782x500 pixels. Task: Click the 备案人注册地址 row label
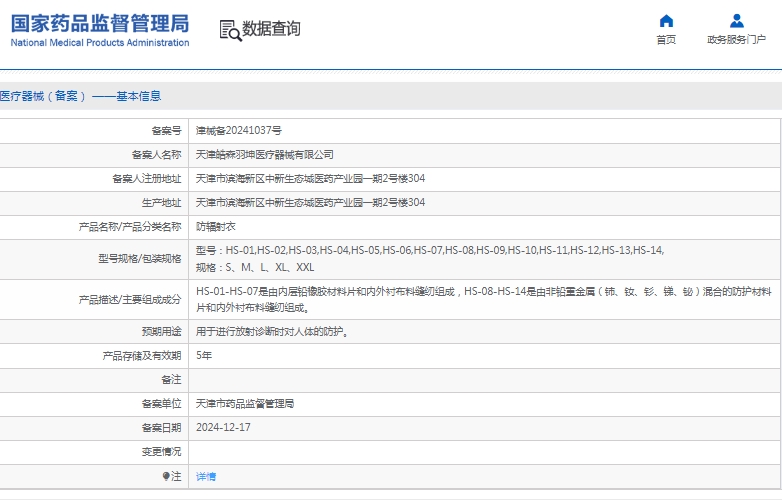pos(147,178)
